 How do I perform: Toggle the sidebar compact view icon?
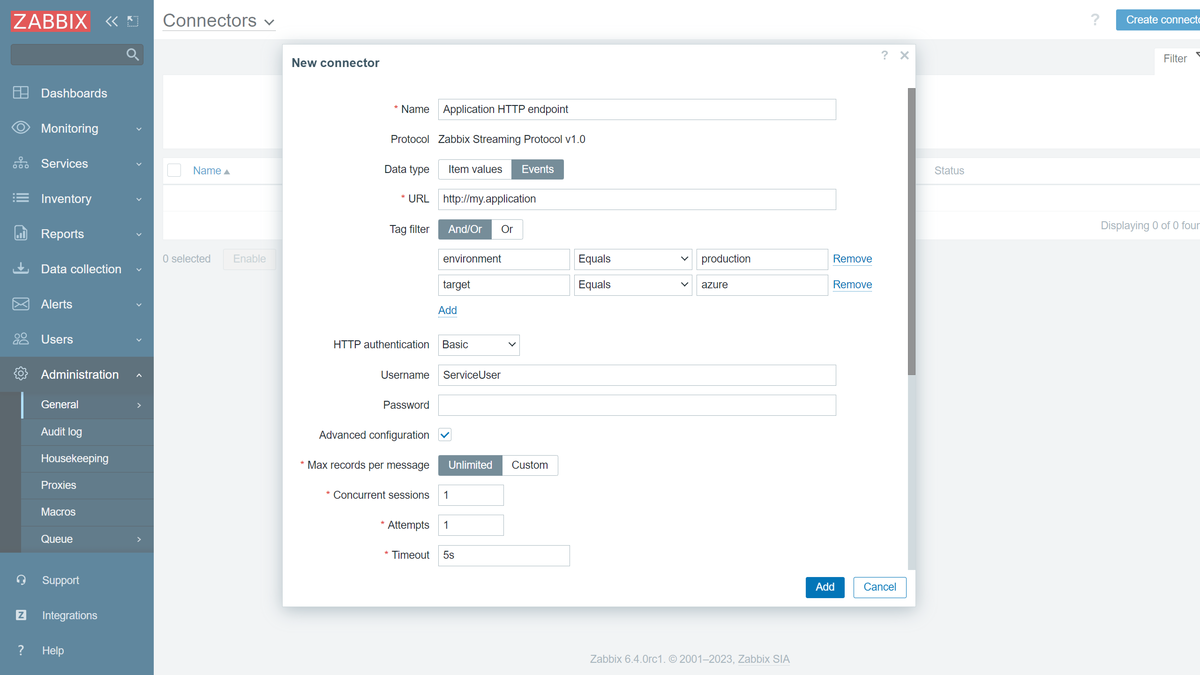[133, 21]
